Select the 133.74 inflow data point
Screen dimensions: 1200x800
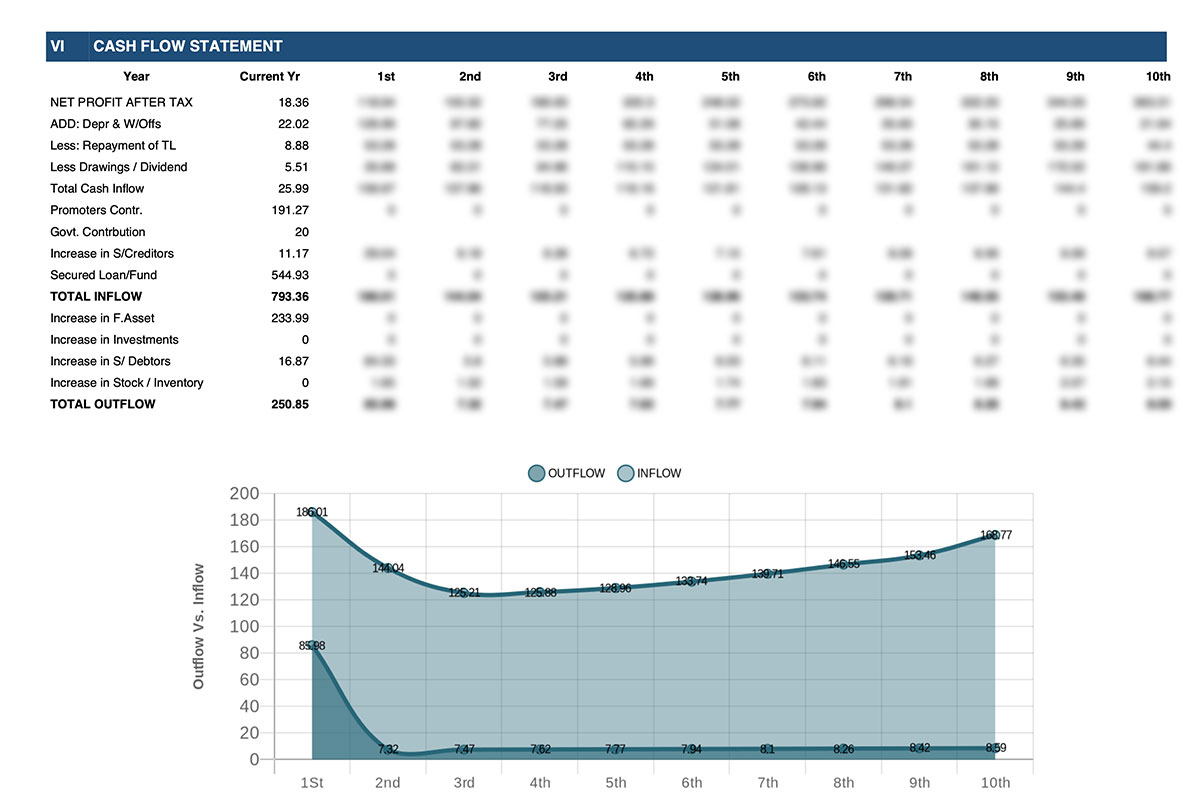[x=692, y=581]
